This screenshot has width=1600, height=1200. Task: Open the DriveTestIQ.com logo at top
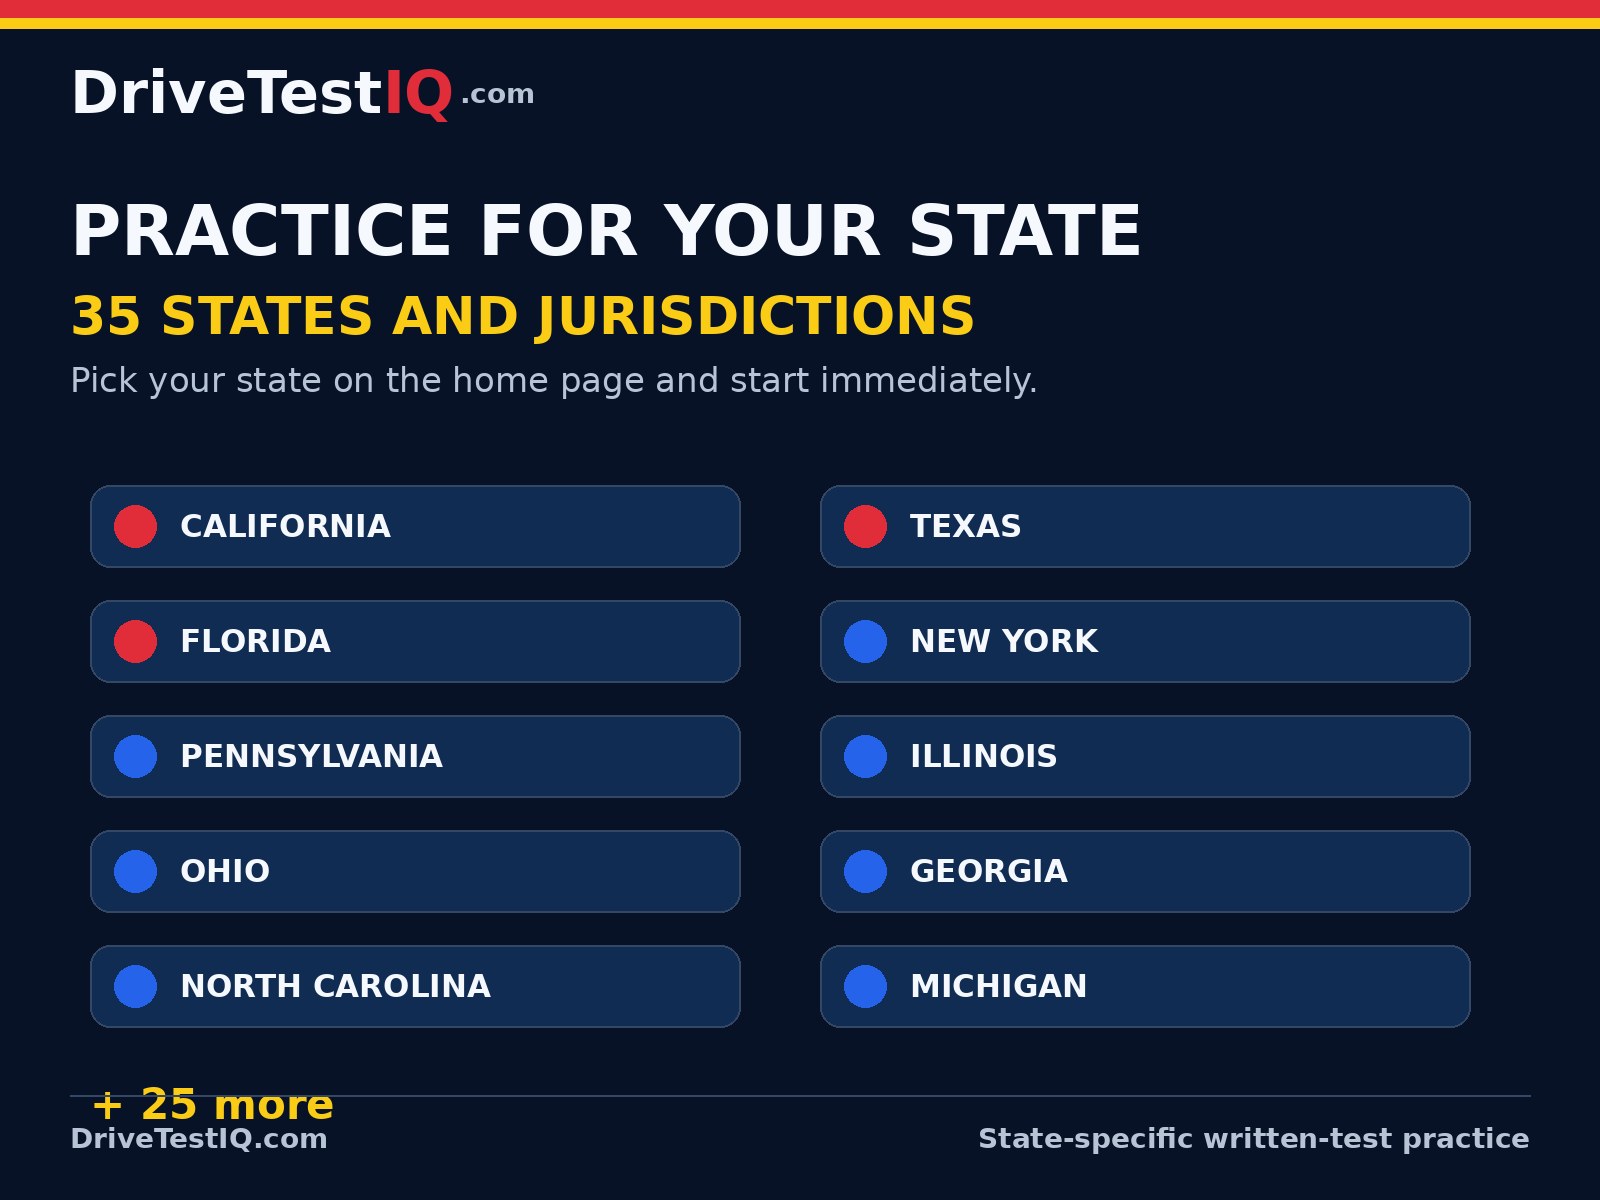[302, 94]
